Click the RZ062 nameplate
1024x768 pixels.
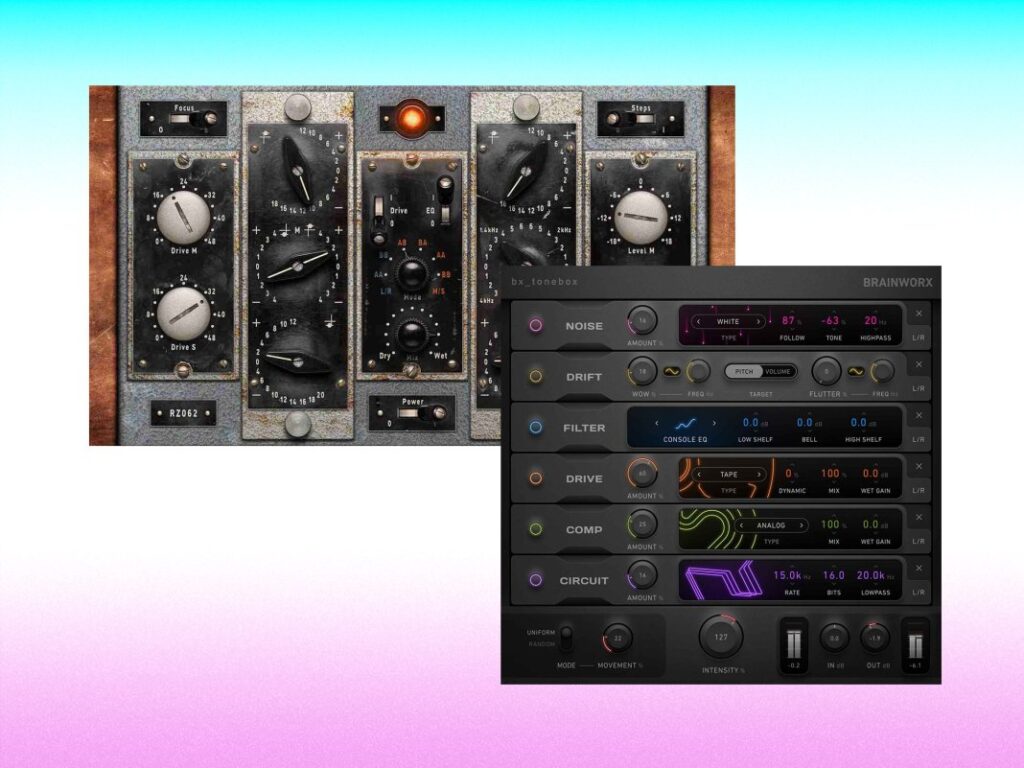[184, 413]
